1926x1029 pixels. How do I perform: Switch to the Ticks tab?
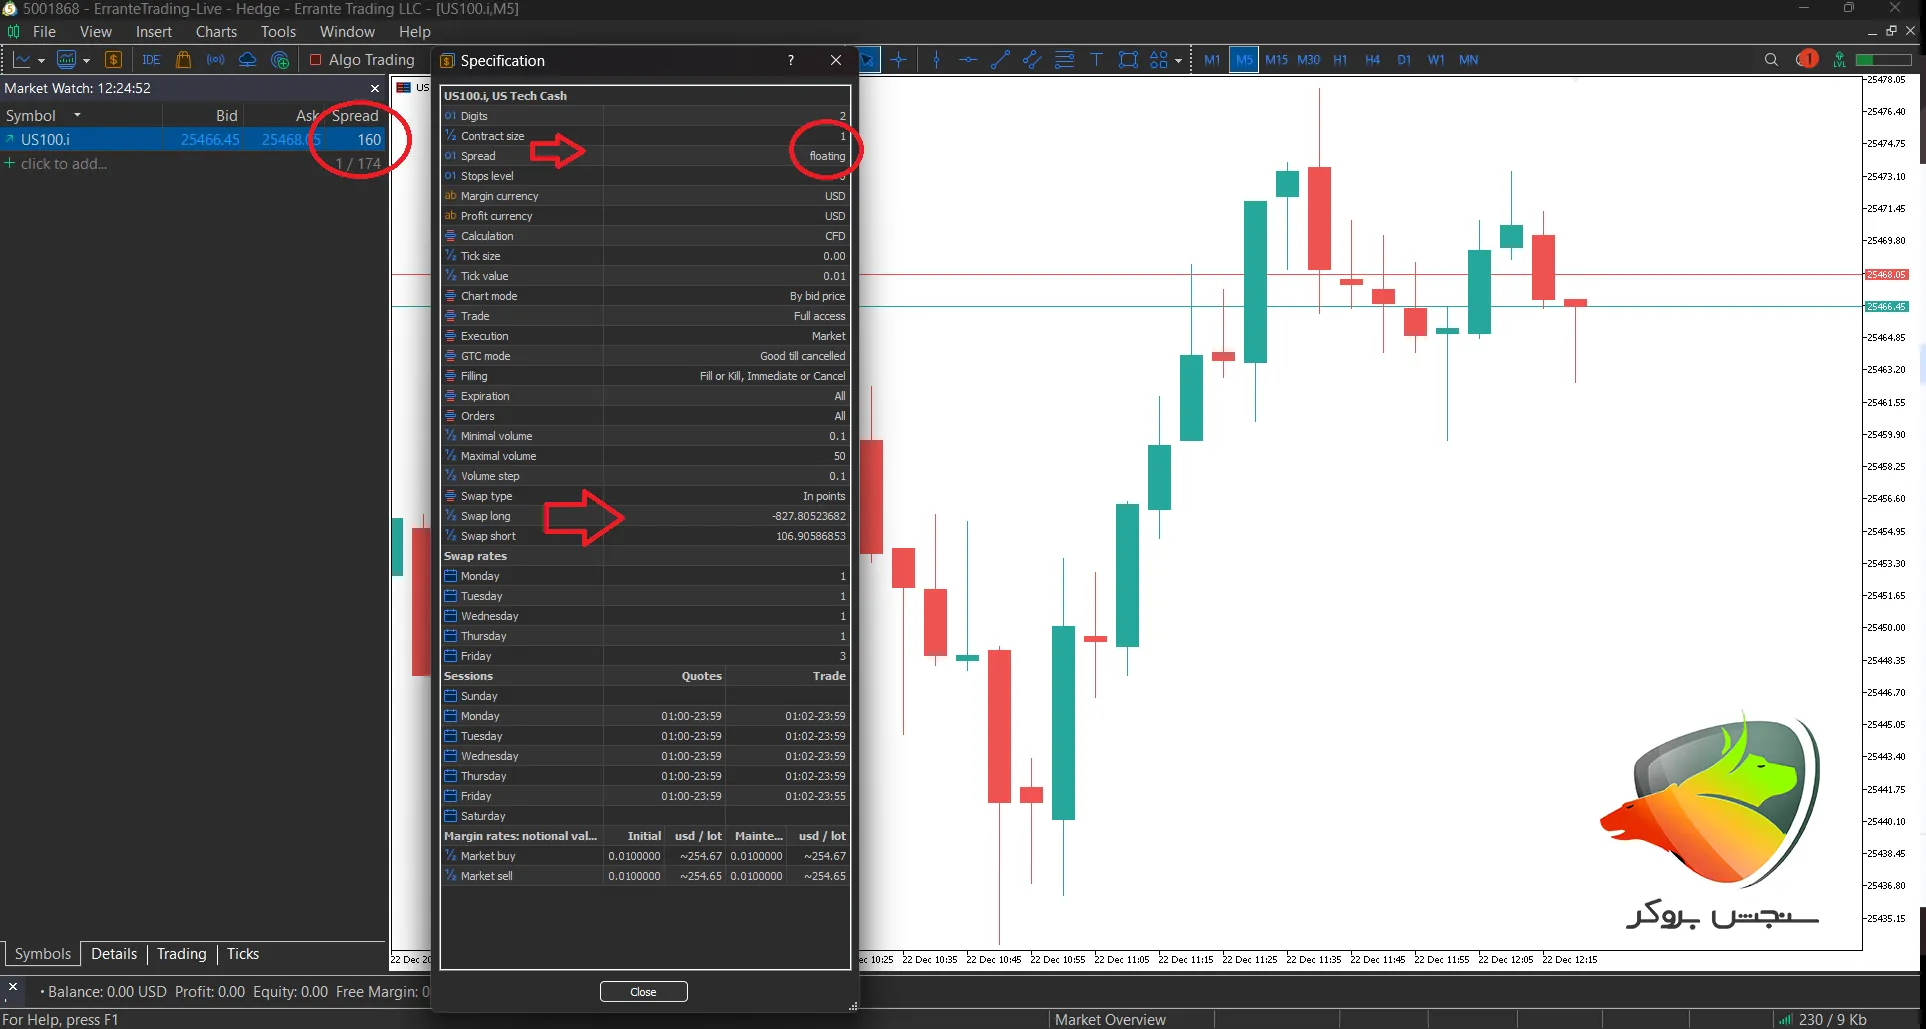tap(242, 954)
